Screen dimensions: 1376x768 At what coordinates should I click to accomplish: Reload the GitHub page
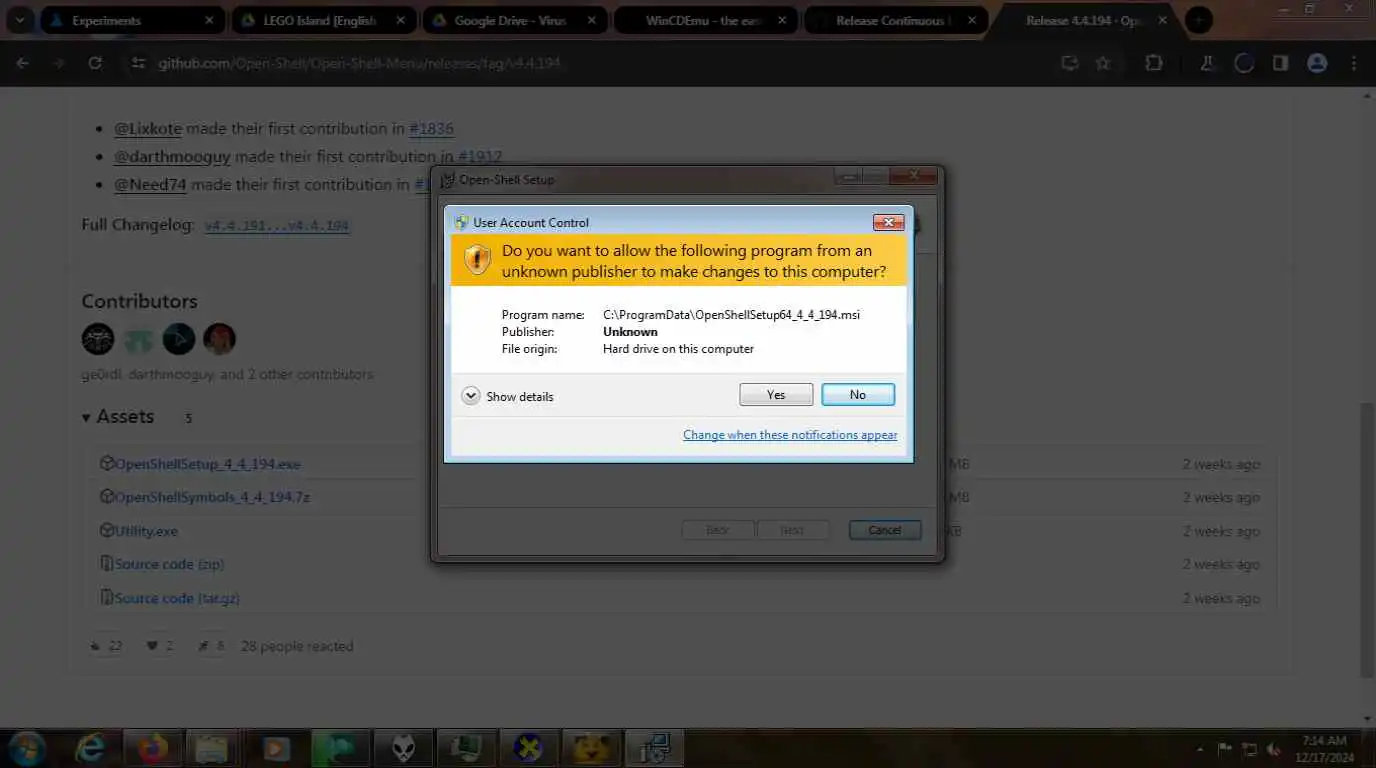click(x=95, y=63)
